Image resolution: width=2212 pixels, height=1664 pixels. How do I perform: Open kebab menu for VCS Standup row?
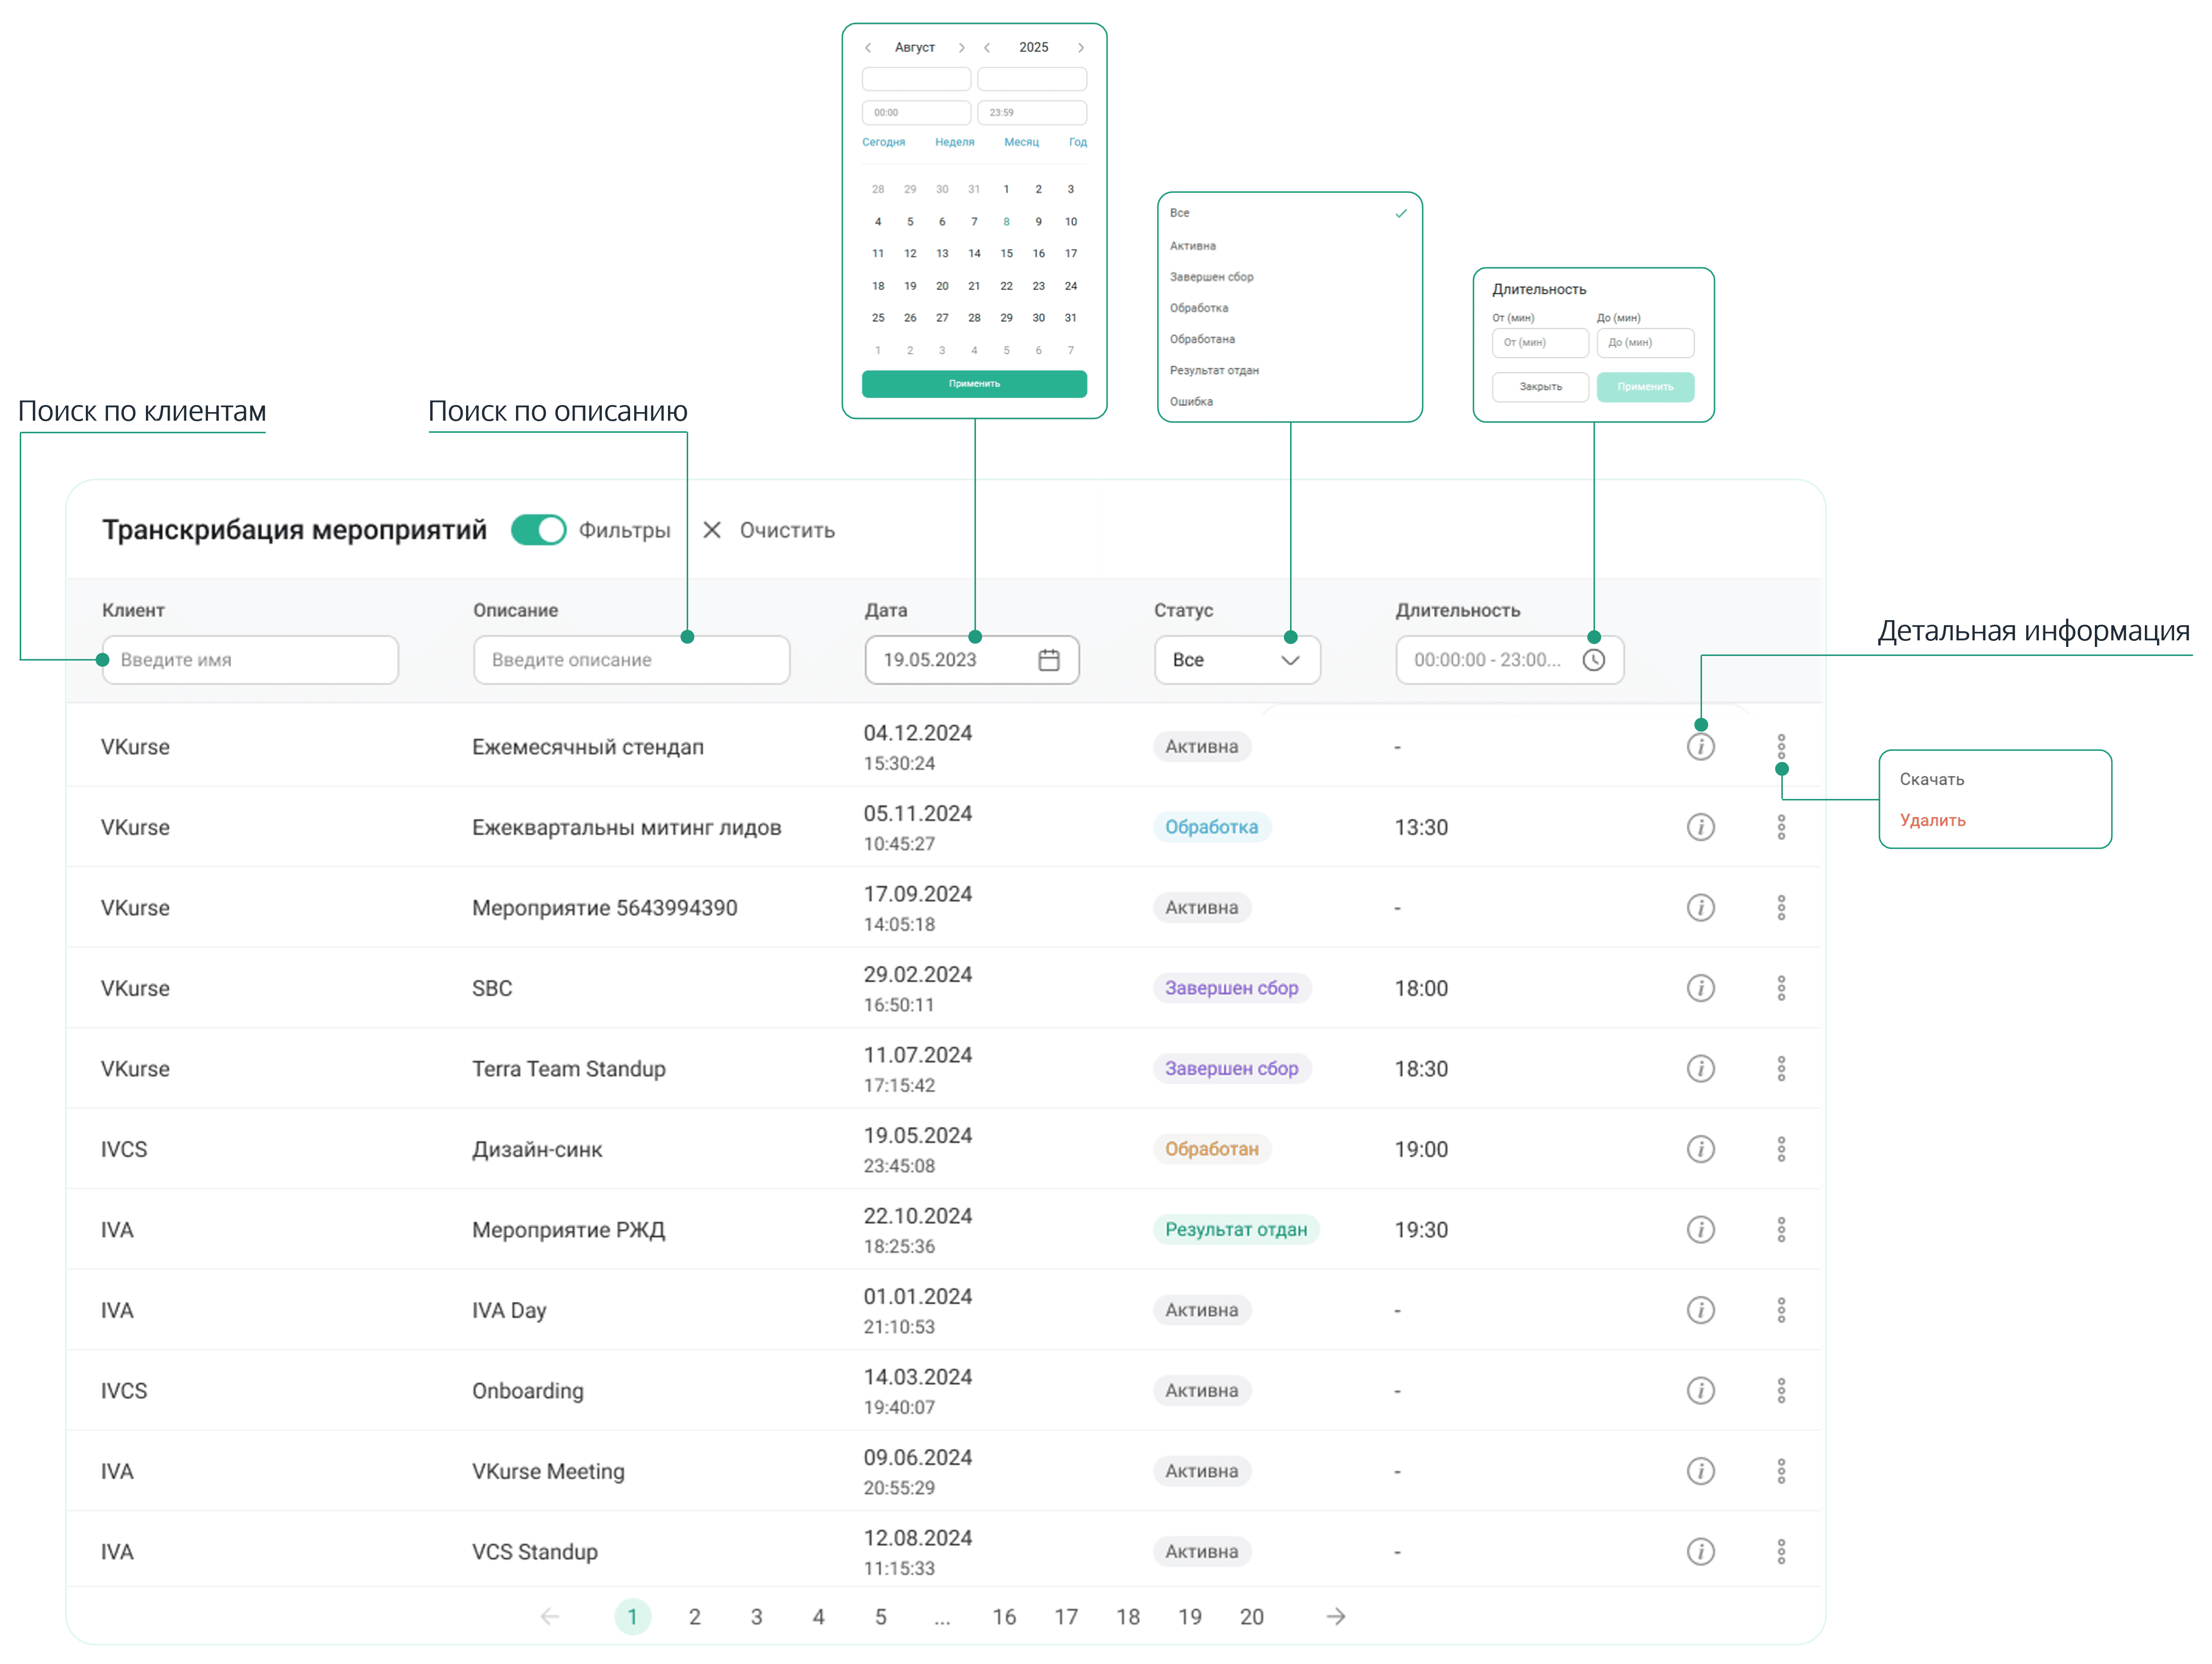point(1780,1551)
